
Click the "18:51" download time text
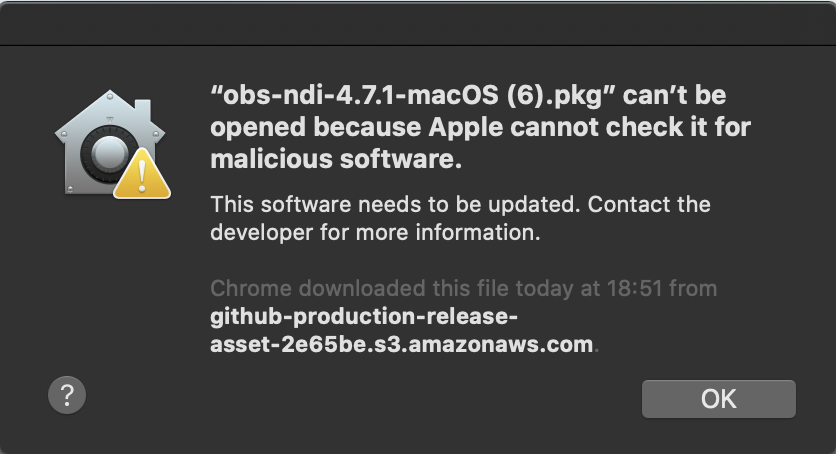pos(634,288)
